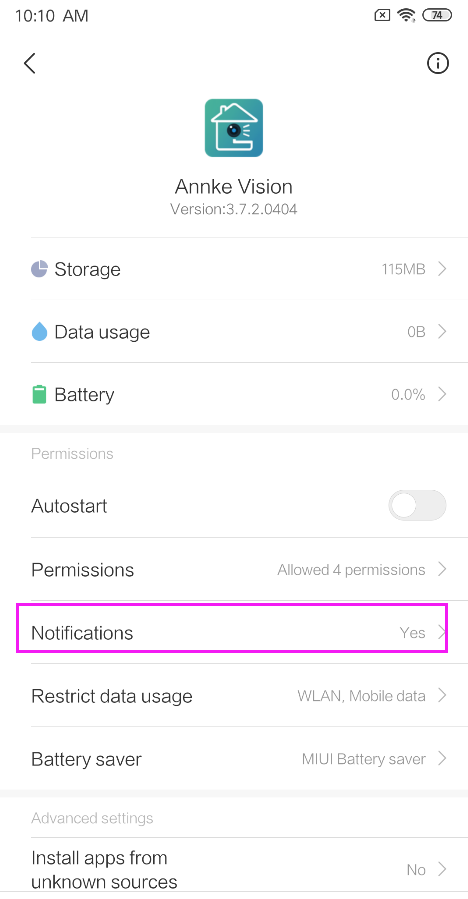Expand the Data usage 0B chevron
Screen dimensions: 468x899
[x=442, y=331]
